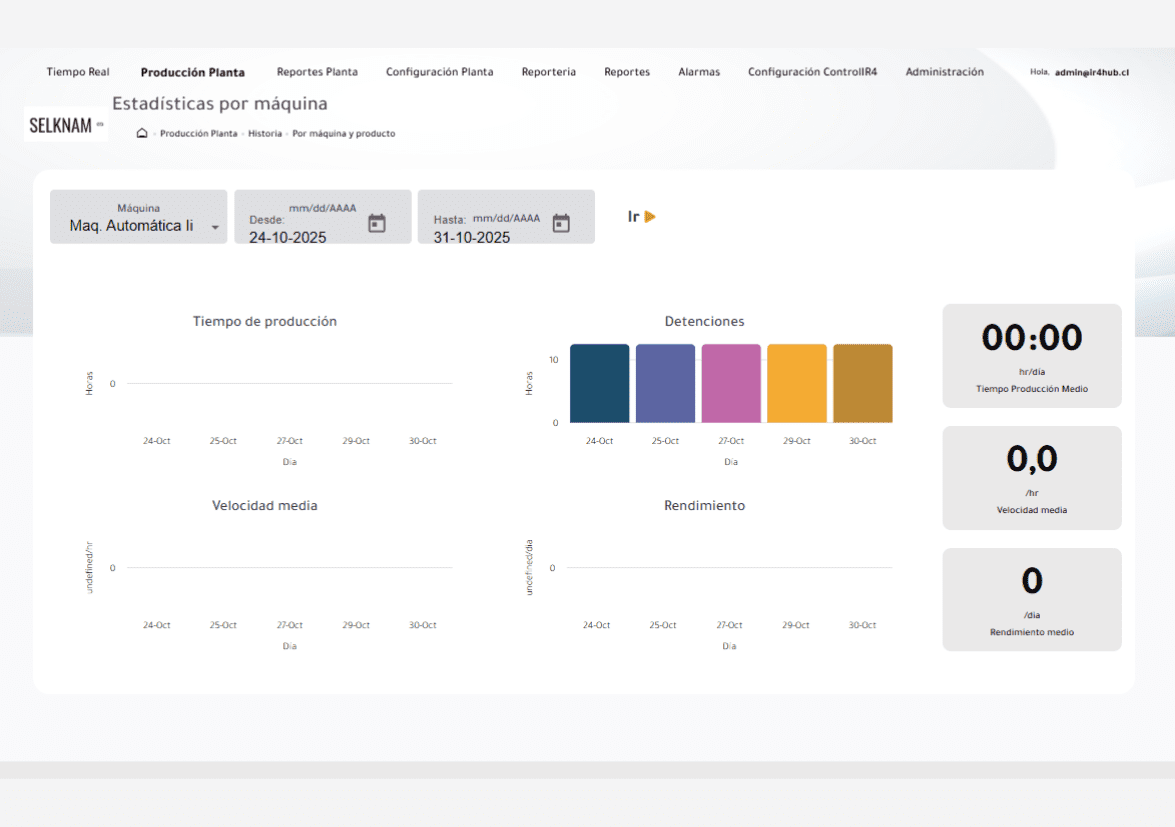Open the Desde date calendar picker
The image size is (1175, 827).
point(377,223)
